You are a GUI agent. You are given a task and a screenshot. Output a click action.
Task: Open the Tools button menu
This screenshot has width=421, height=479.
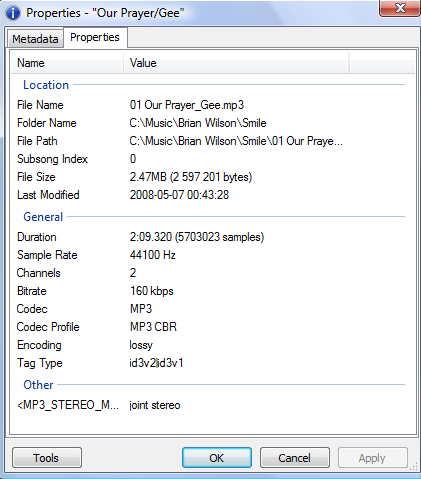47,458
